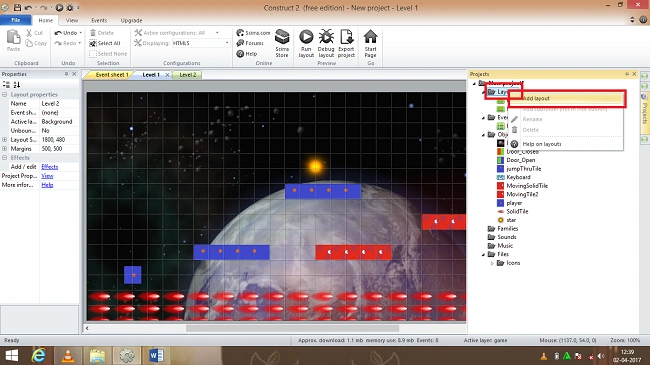Click Debug layout bug icon
The width and height of the screenshot is (650, 365).
[326, 37]
